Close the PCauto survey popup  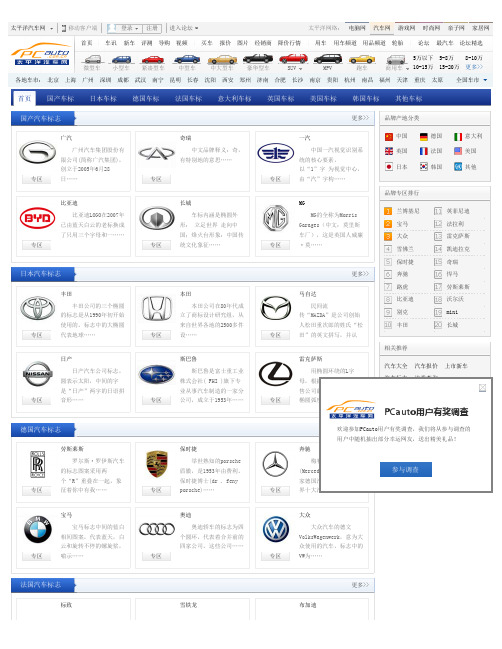point(482,388)
